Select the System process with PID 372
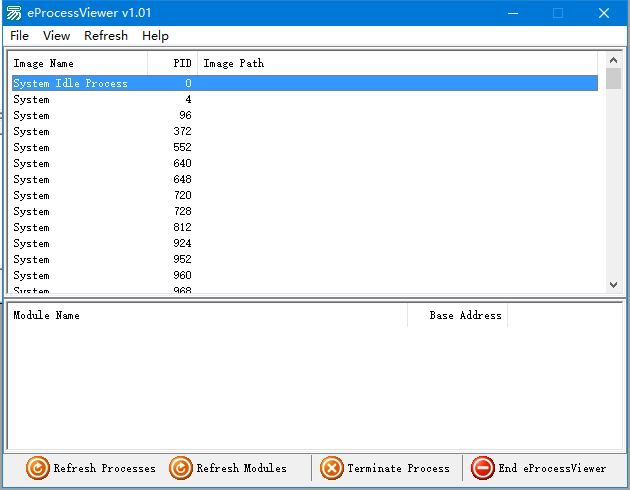 click(x=305, y=131)
